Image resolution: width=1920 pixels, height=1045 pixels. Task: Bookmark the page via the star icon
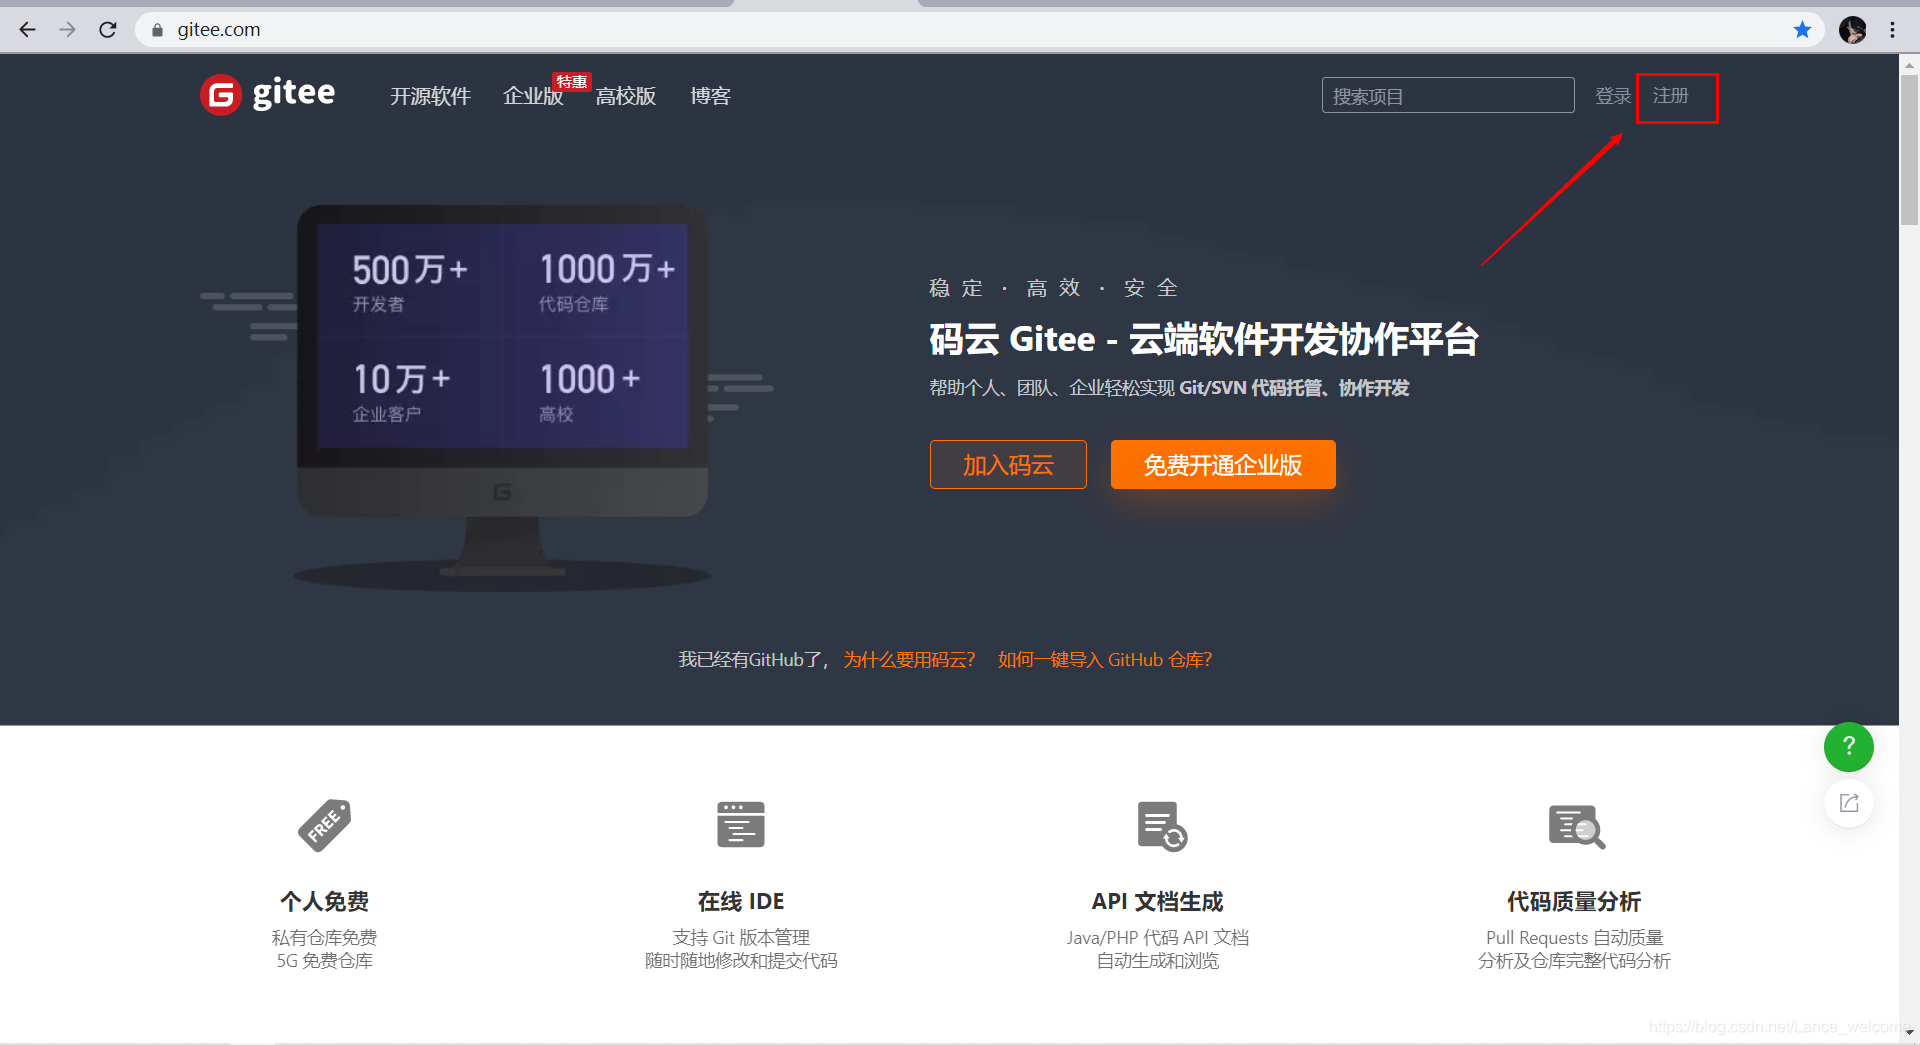click(1803, 29)
